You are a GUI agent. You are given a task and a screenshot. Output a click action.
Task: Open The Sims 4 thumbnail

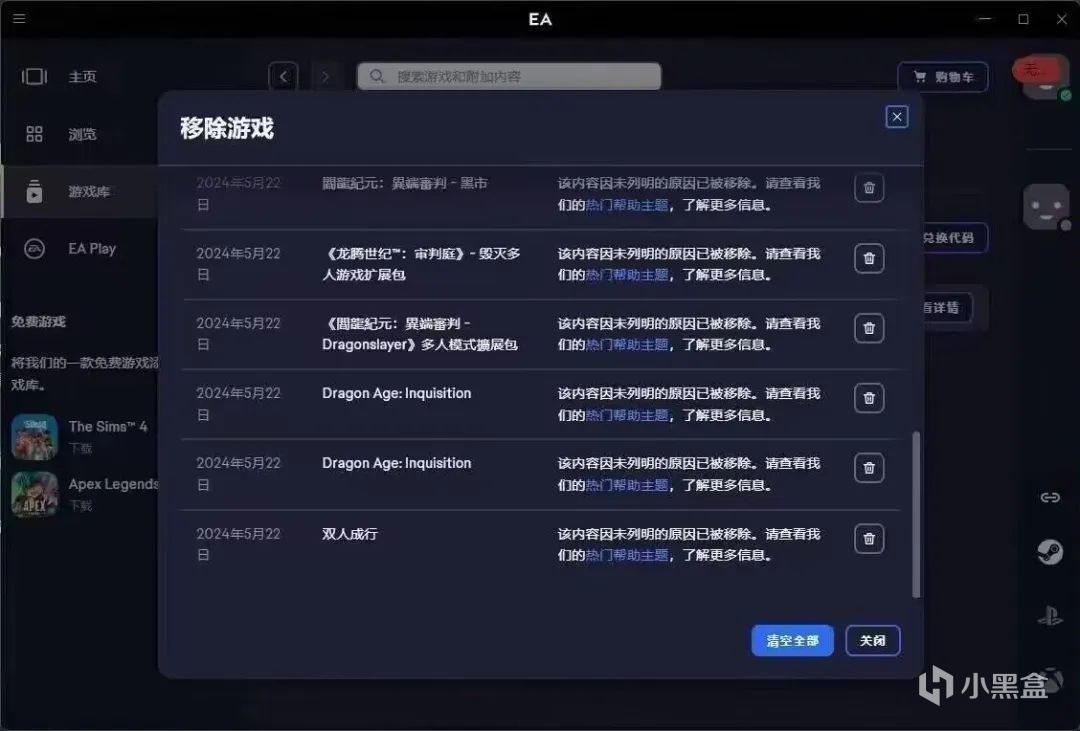[x=34, y=437]
